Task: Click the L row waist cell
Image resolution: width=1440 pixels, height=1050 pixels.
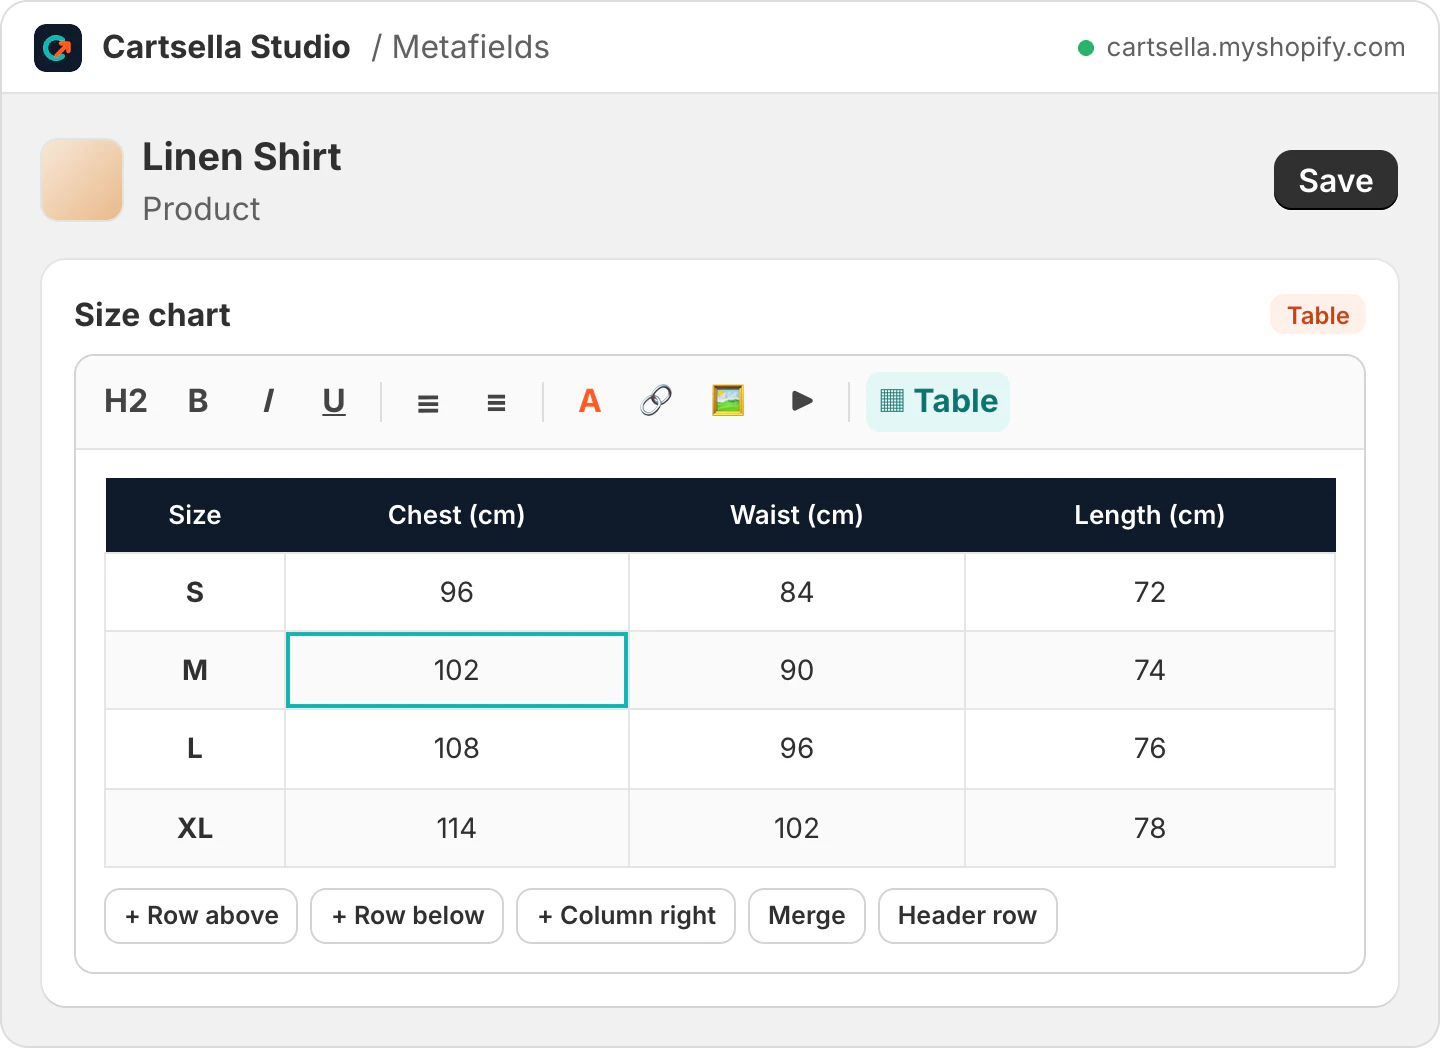Action: pos(797,748)
